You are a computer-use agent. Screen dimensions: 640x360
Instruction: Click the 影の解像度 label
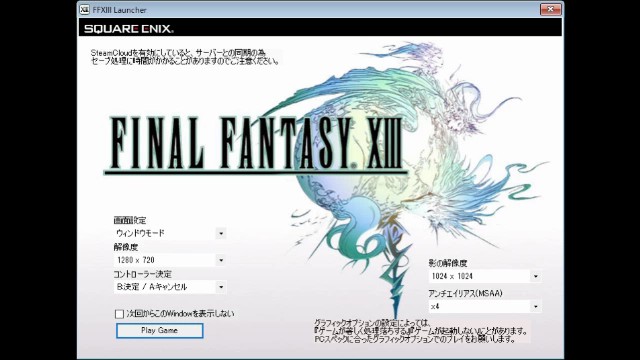pos(448,263)
